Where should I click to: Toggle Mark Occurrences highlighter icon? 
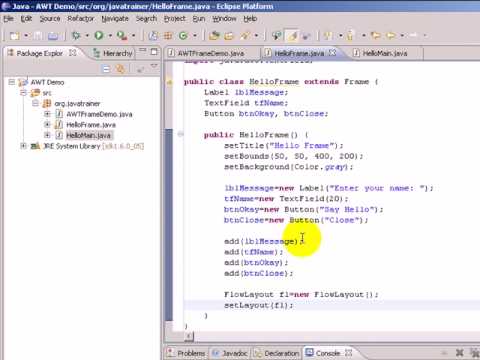[x=292, y=35]
